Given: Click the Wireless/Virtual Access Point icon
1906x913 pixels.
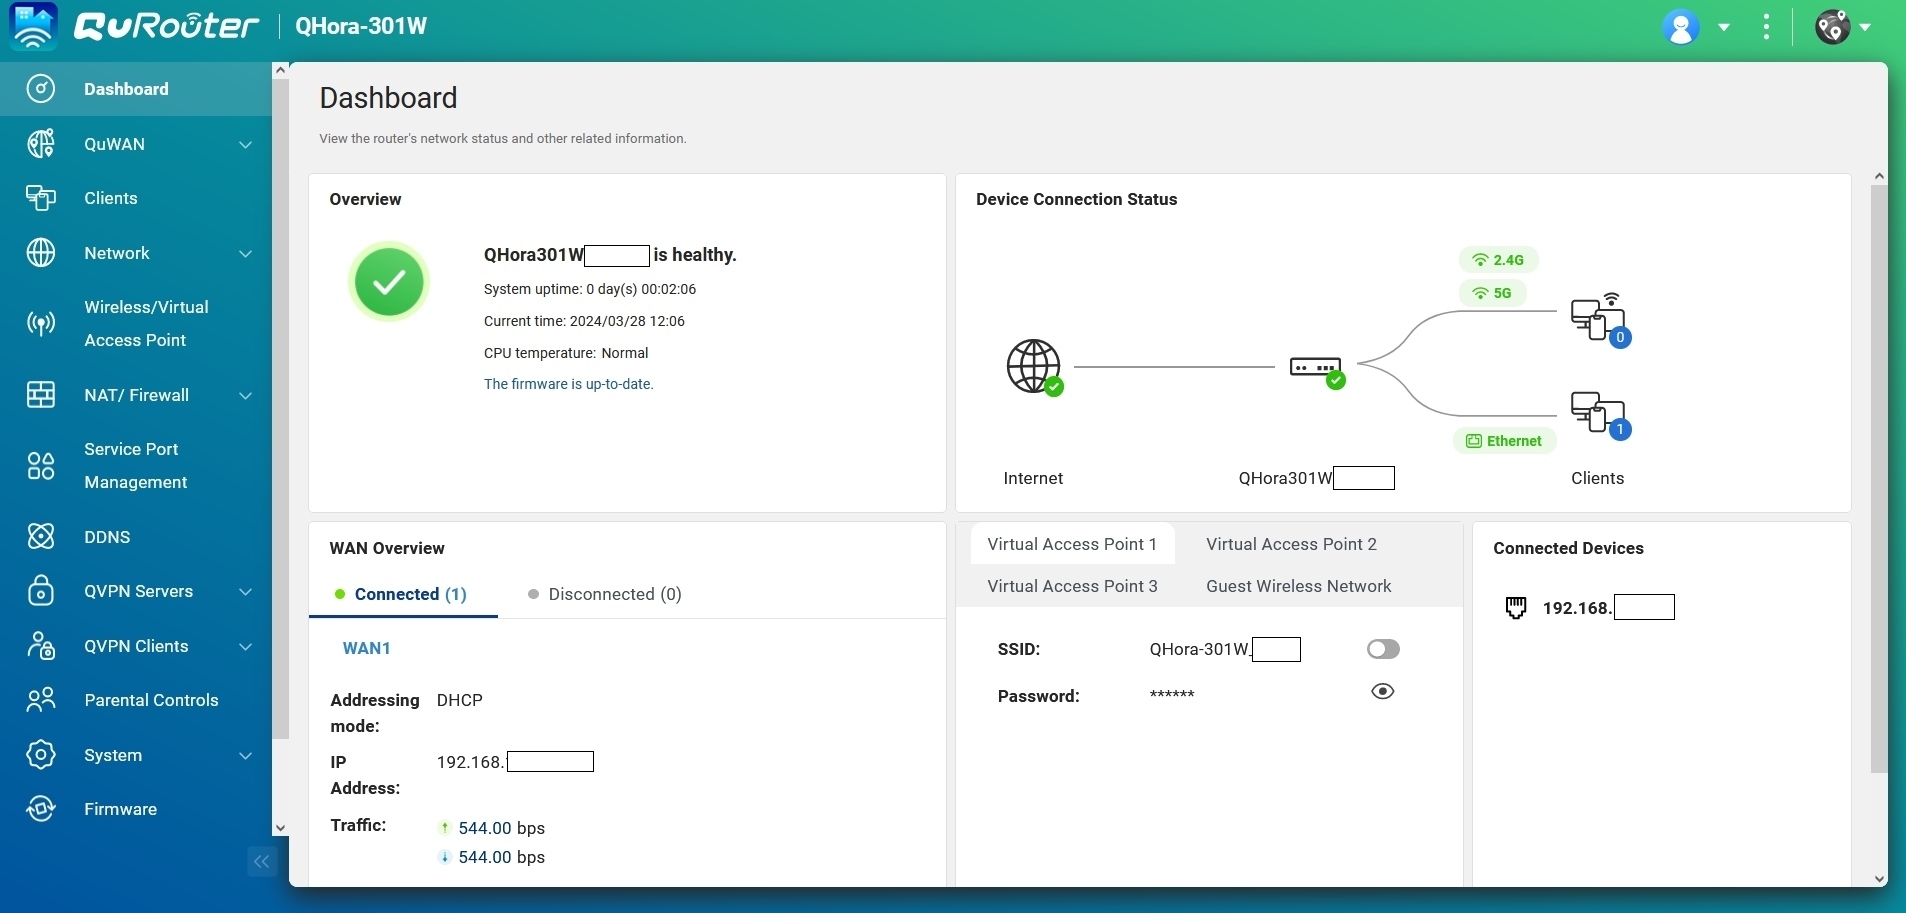Looking at the screenshot, I should tap(41, 323).
